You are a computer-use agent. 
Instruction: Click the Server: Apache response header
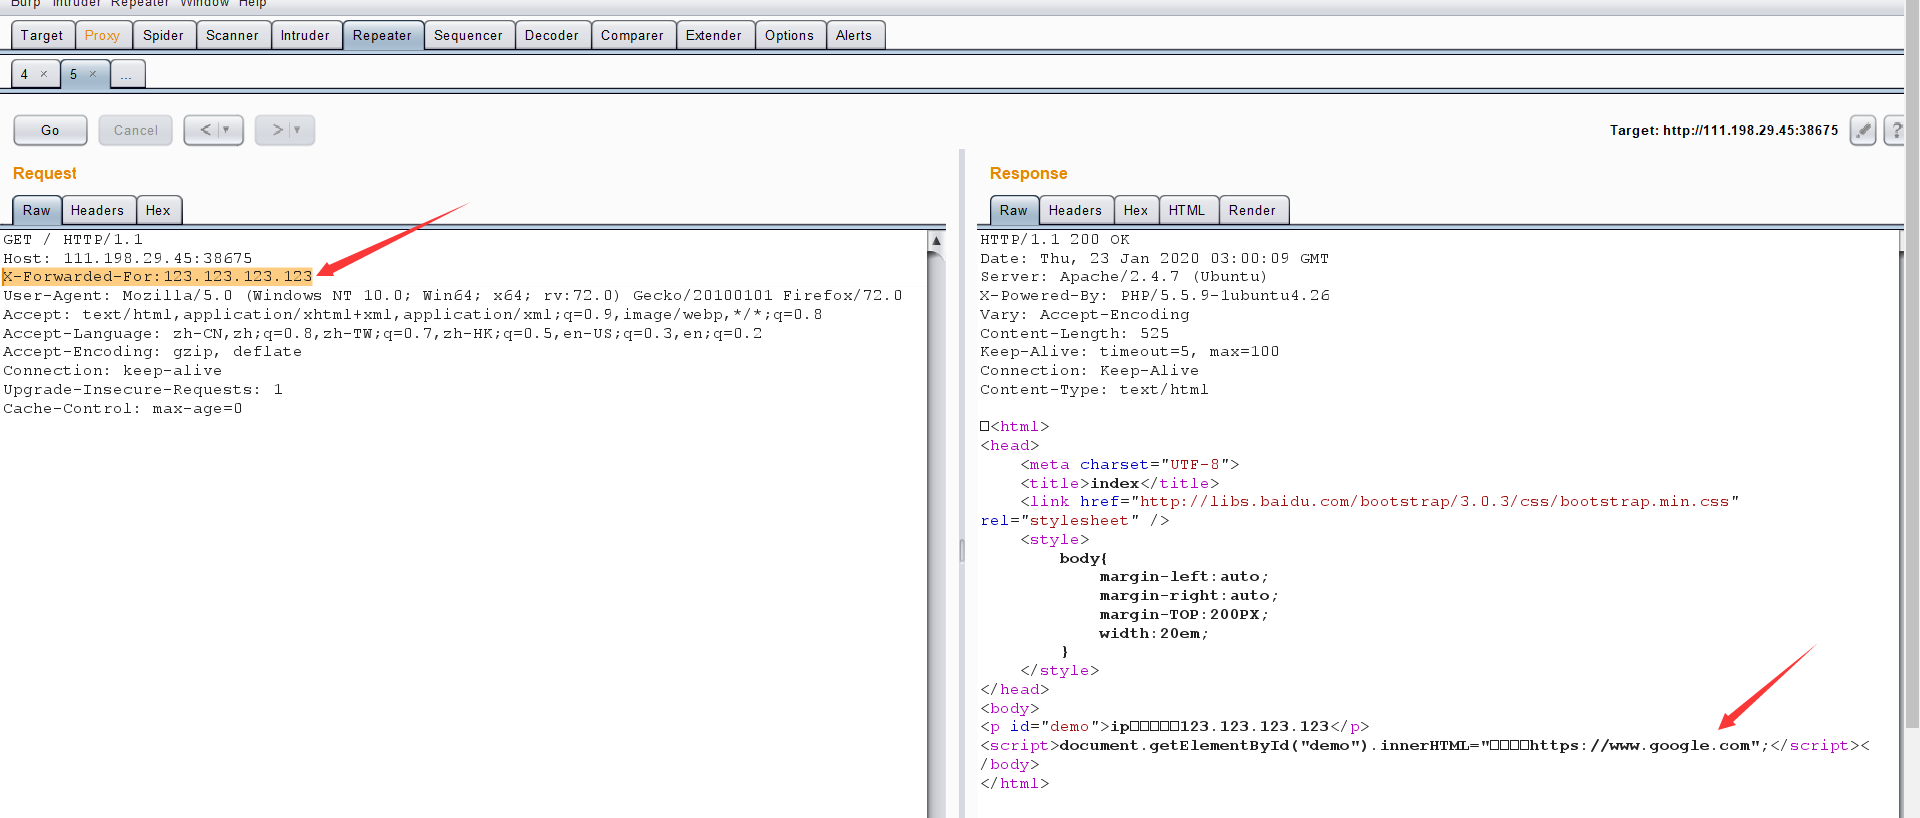[x=1124, y=277]
